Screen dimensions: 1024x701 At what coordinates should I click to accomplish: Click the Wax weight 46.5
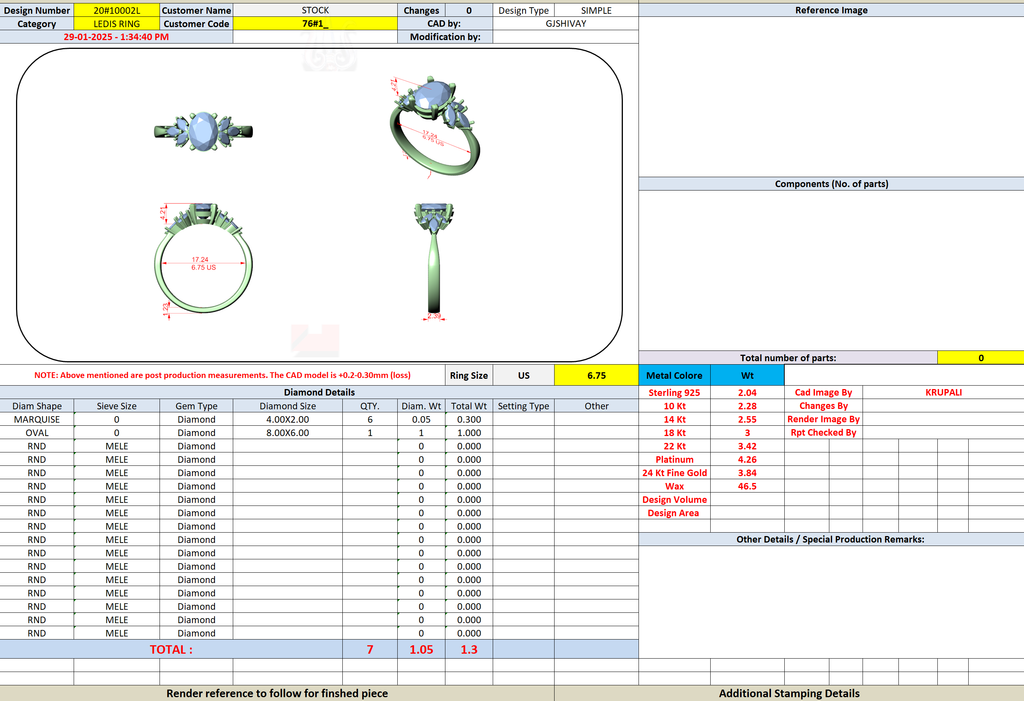point(747,486)
